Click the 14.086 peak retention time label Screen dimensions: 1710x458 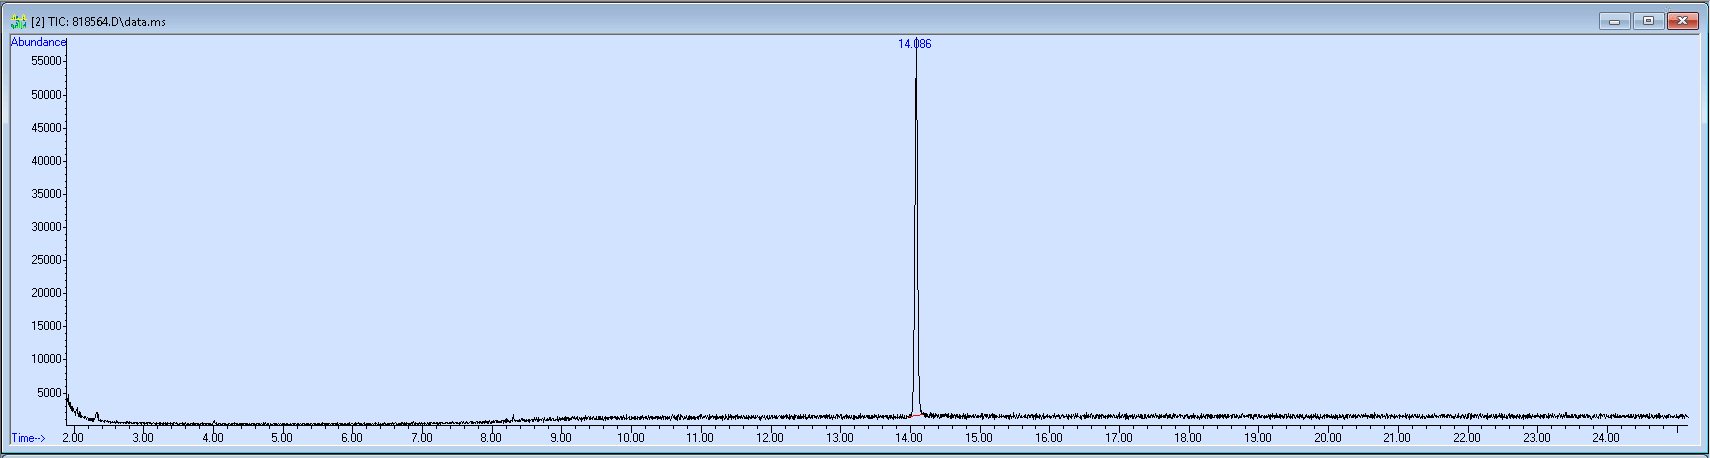click(x=914, y=44)
